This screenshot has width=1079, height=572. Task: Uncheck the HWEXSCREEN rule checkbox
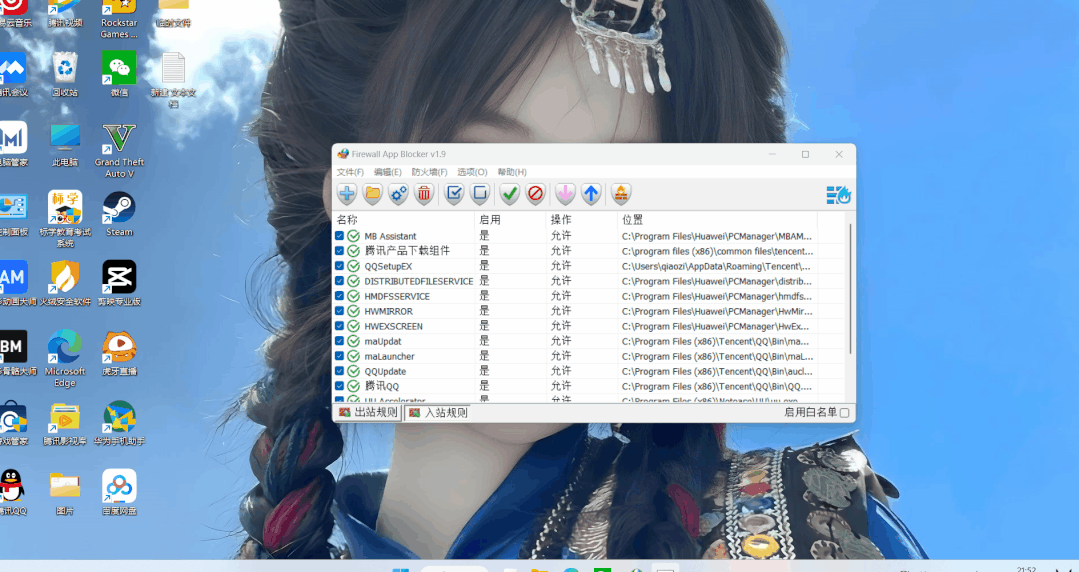tap(339, 326)
